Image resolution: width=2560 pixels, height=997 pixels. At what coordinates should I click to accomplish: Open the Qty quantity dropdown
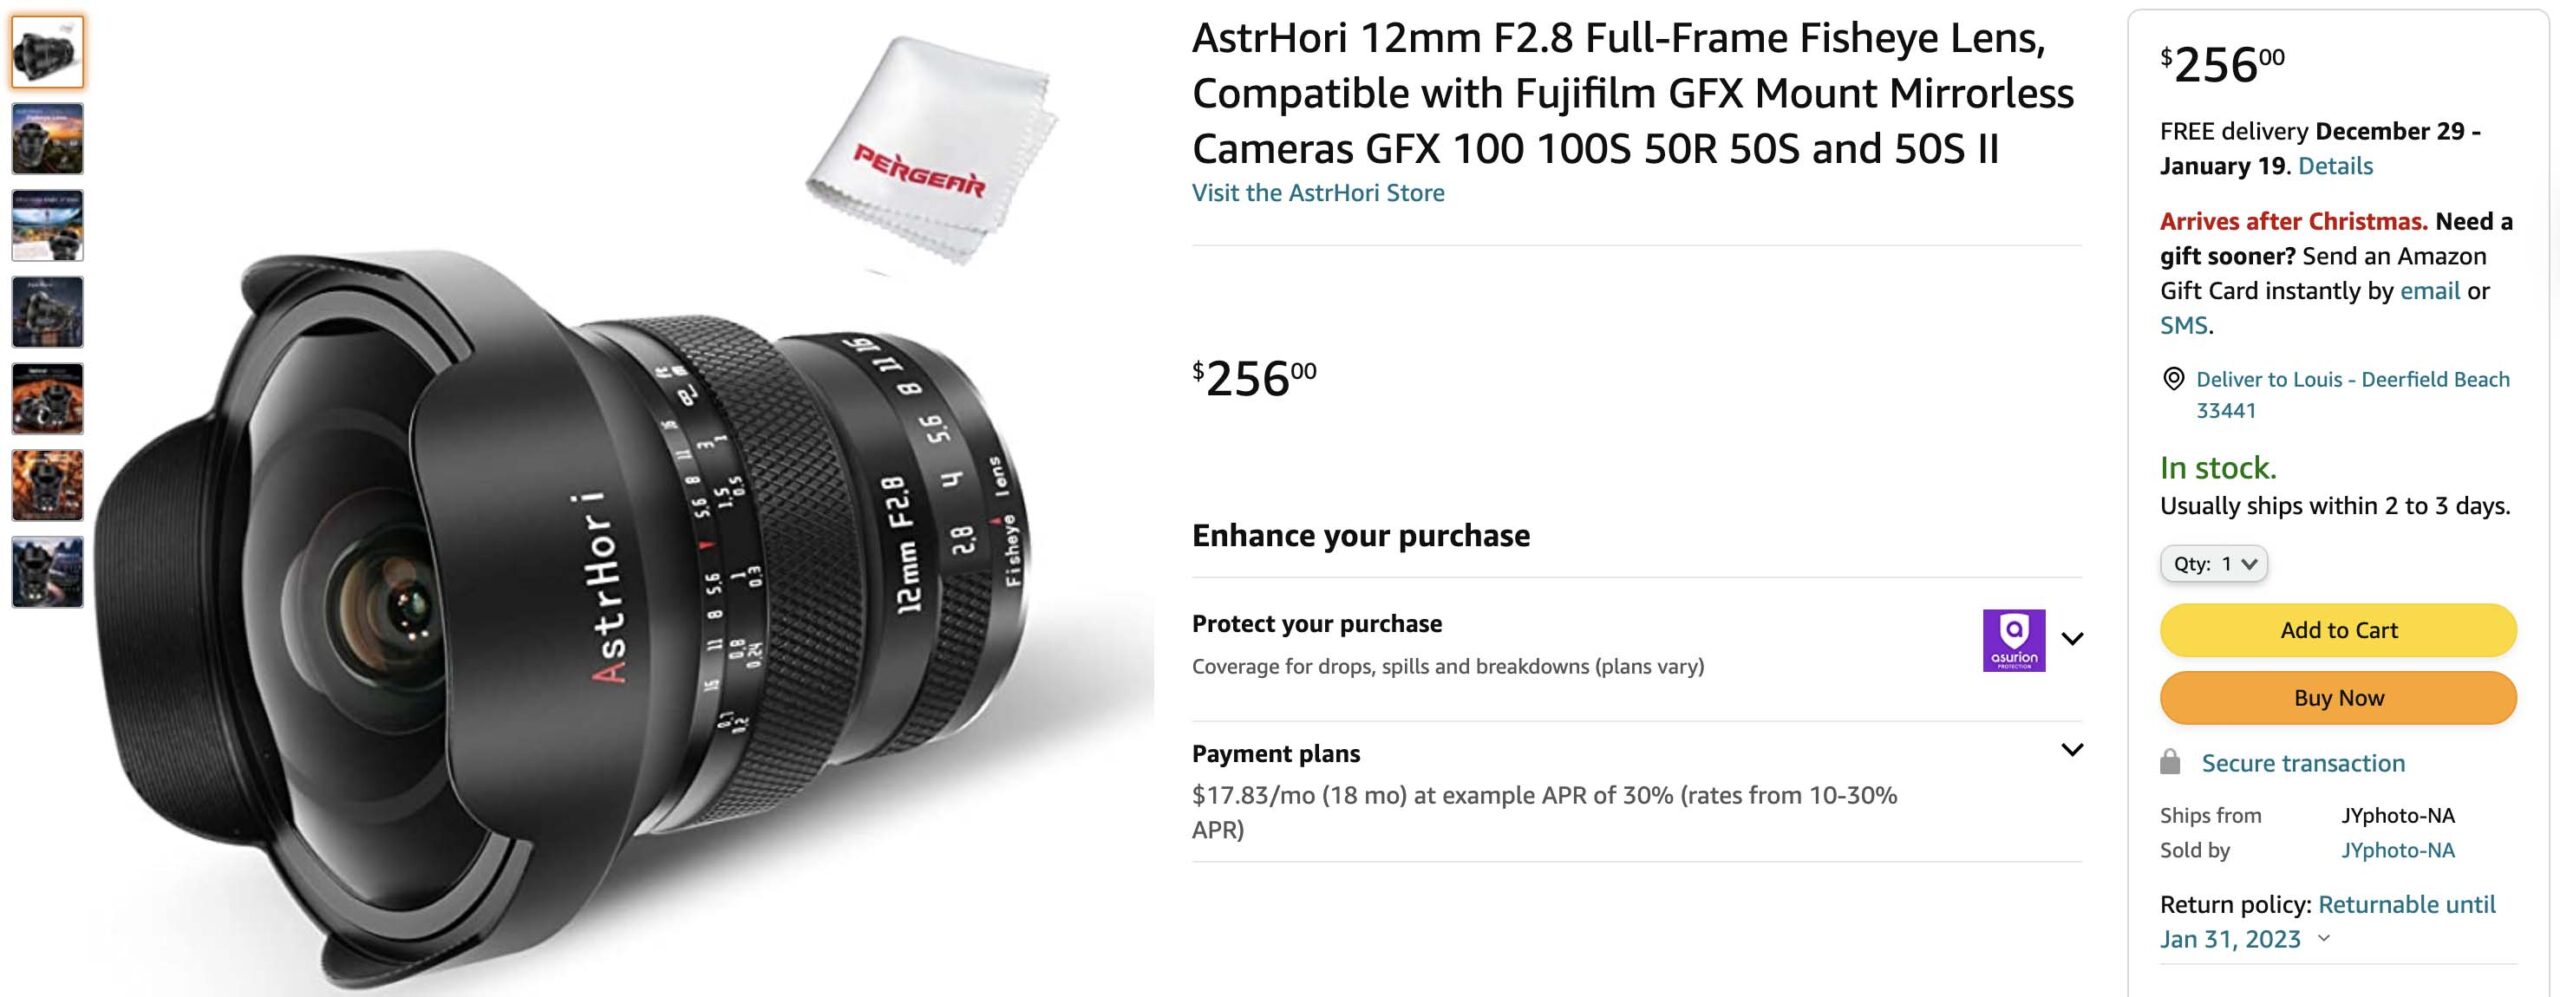click(2213, 564)
